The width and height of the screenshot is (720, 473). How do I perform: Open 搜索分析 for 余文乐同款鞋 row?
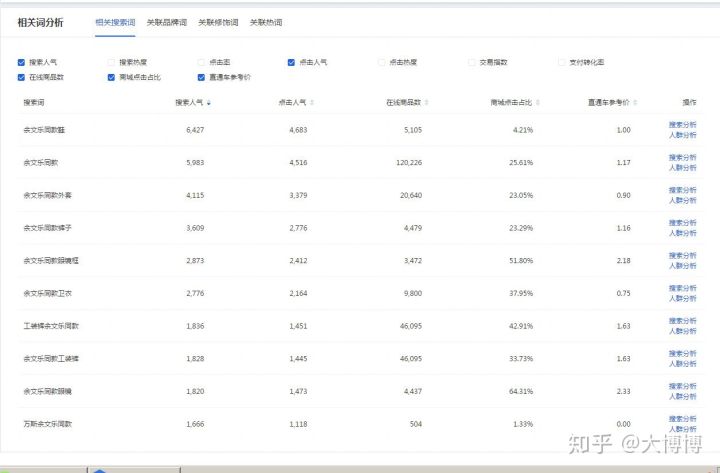(682, 125)
